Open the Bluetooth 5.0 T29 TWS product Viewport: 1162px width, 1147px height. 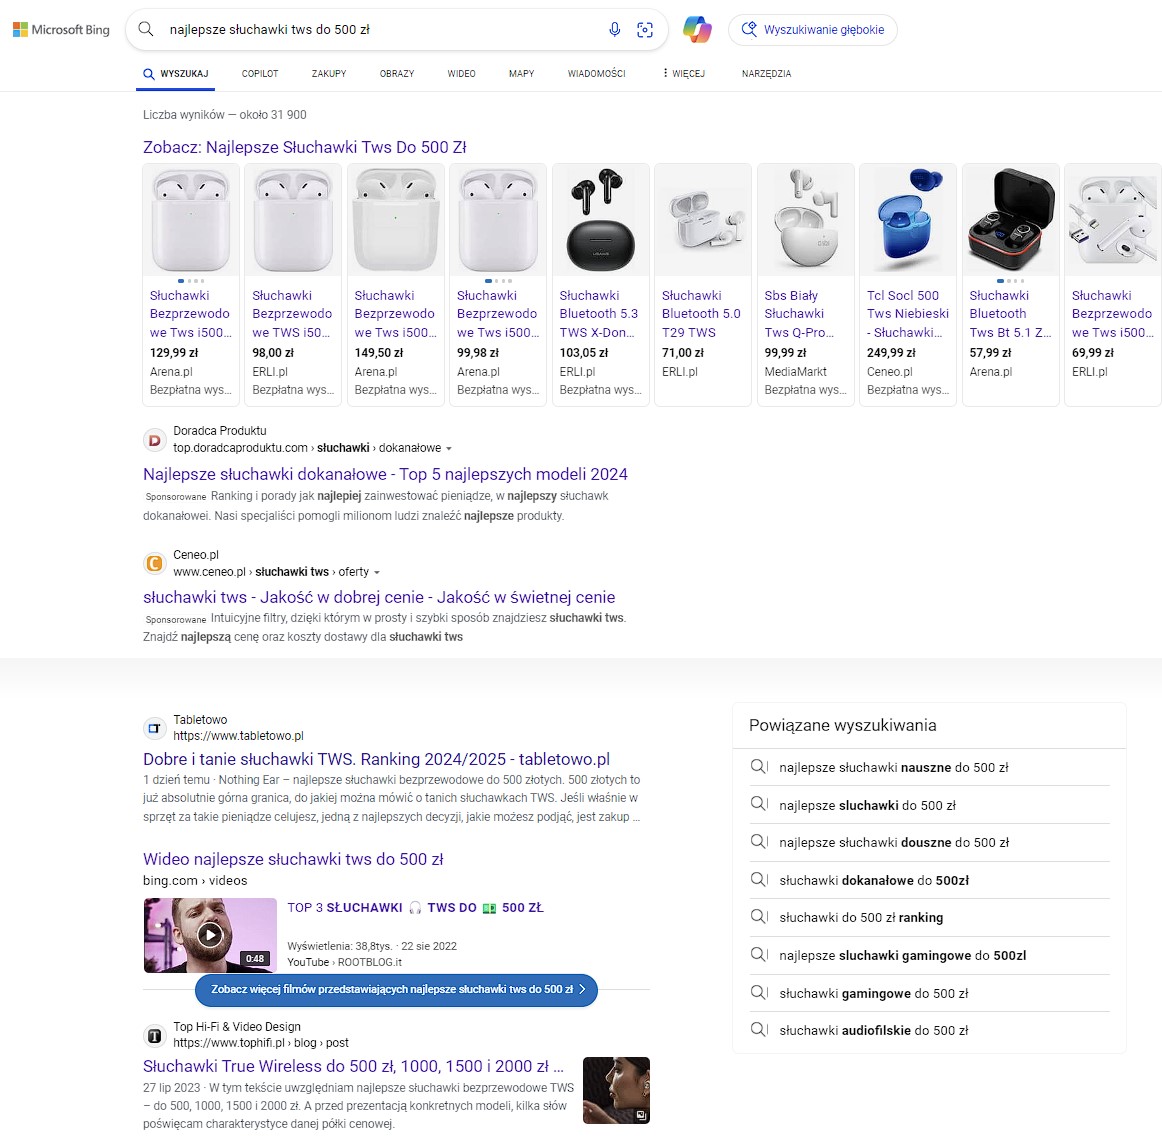(703, 285)
